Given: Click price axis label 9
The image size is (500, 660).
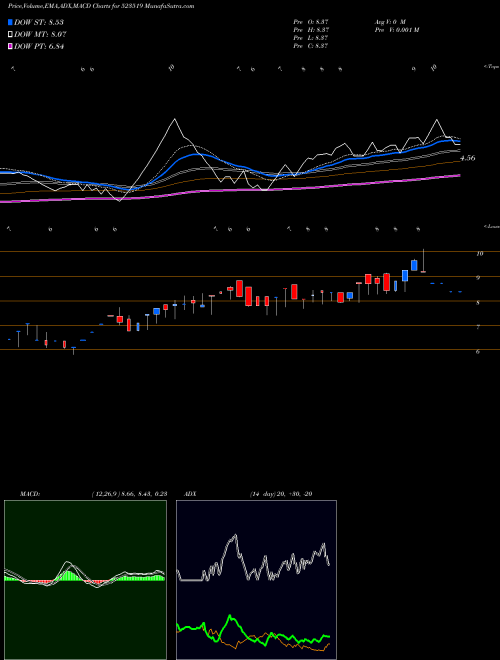Looking at the screenshot, I should click(478, 278).
